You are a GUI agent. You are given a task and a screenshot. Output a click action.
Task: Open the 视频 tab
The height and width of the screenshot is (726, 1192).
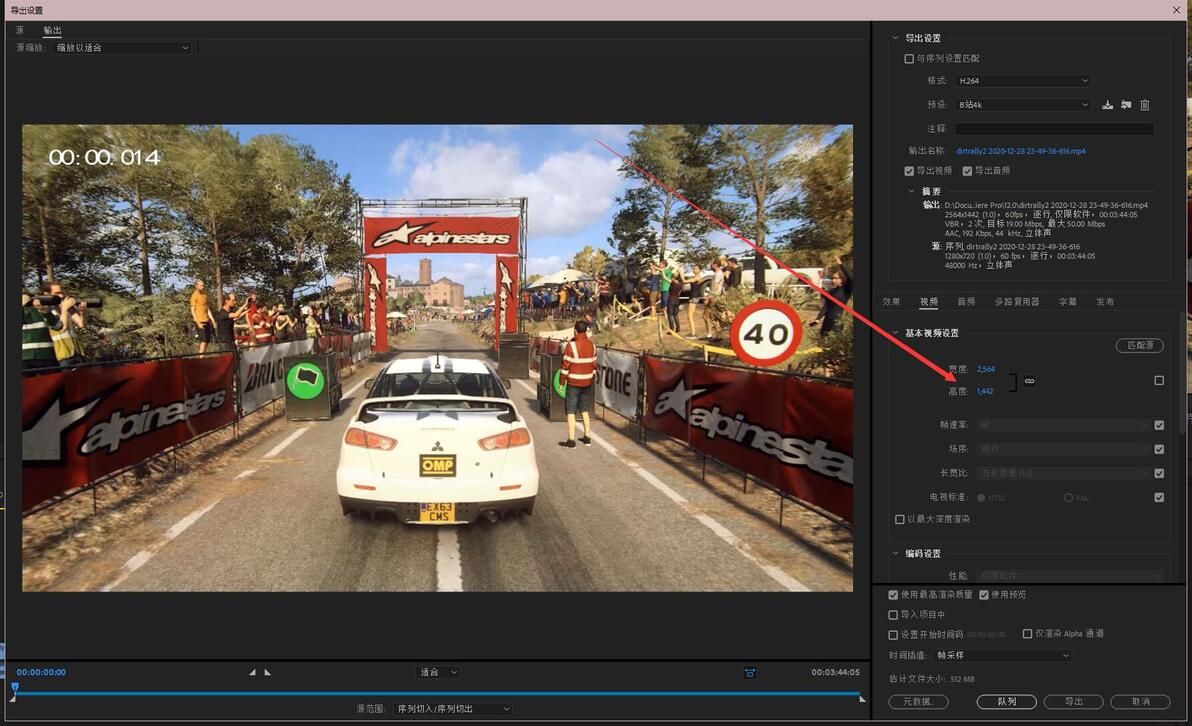click(x=929, y=302)
